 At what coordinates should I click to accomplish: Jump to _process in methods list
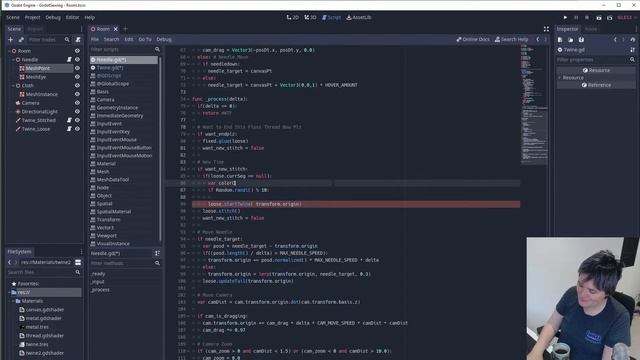point(100,290)
